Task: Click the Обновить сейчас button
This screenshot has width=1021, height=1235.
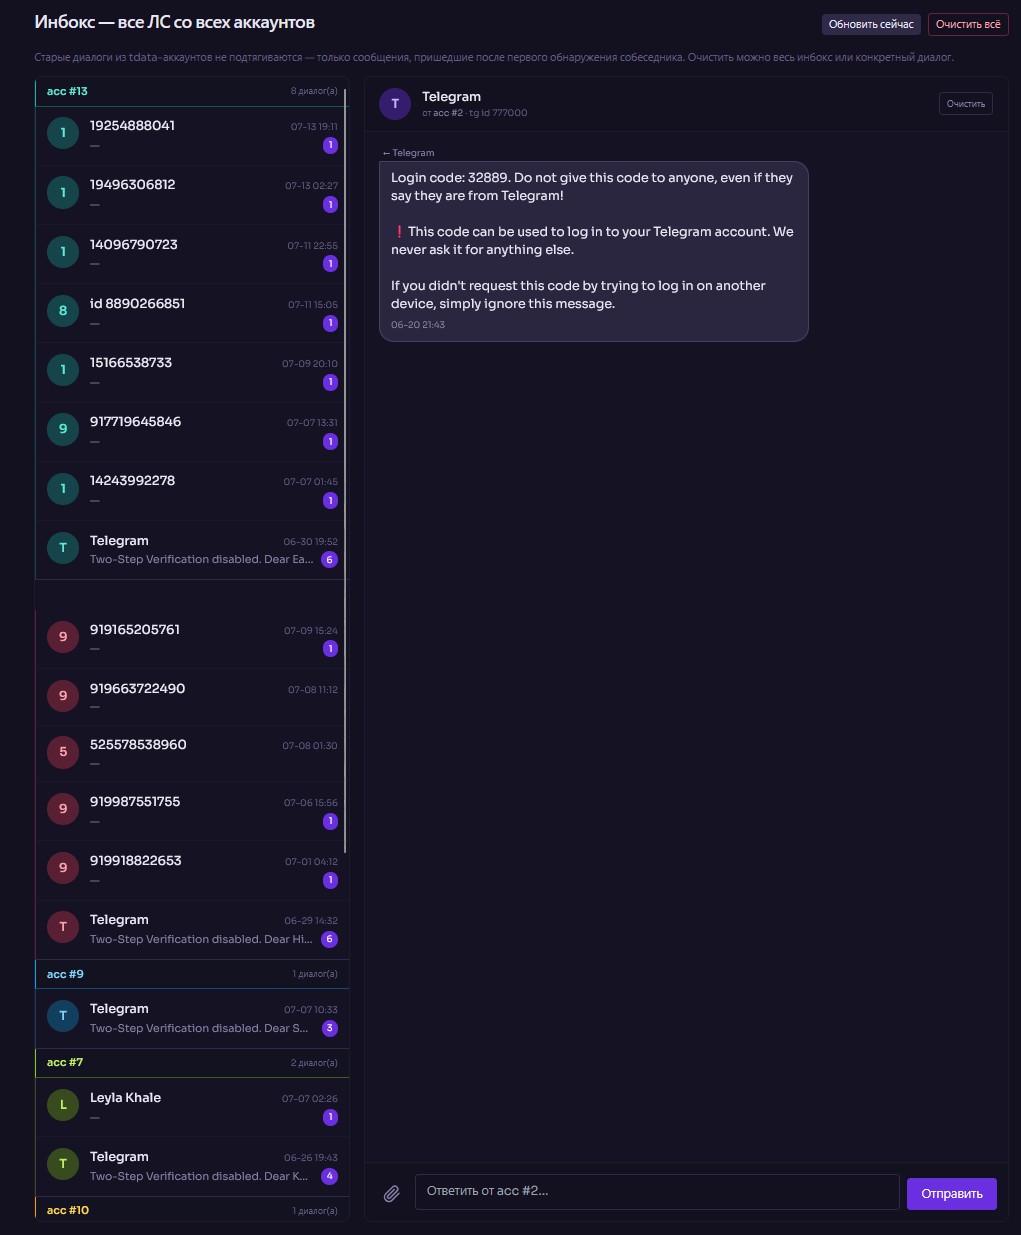Action: (871, 24)
